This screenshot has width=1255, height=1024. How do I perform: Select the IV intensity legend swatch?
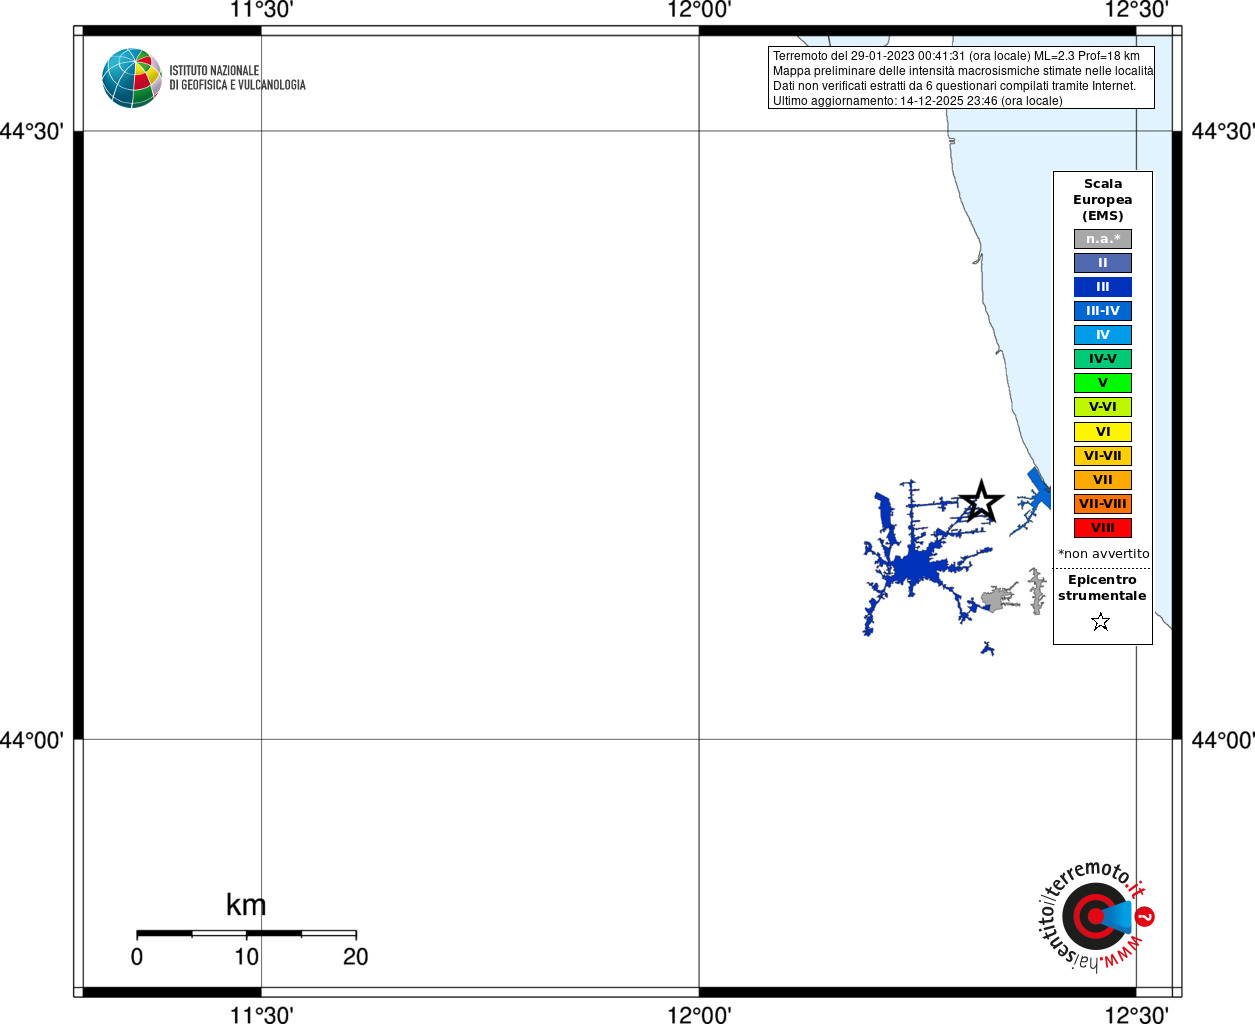tap(1103, 335)
